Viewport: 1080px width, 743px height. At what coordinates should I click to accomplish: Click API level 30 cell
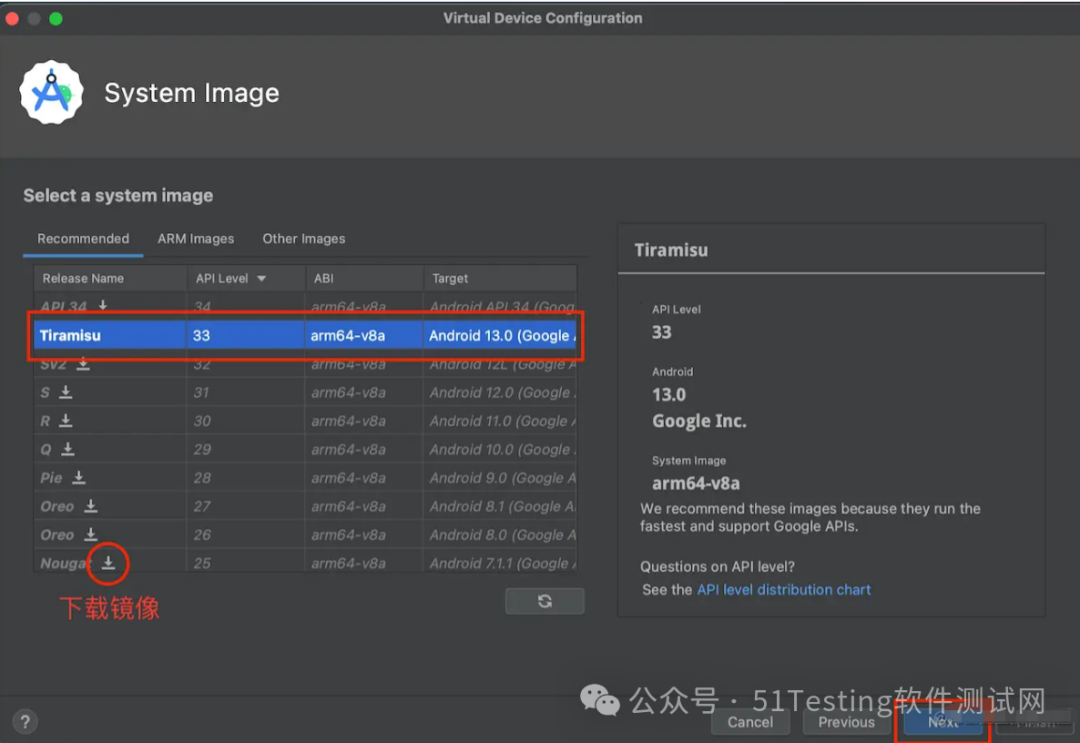tap(246, 421)
